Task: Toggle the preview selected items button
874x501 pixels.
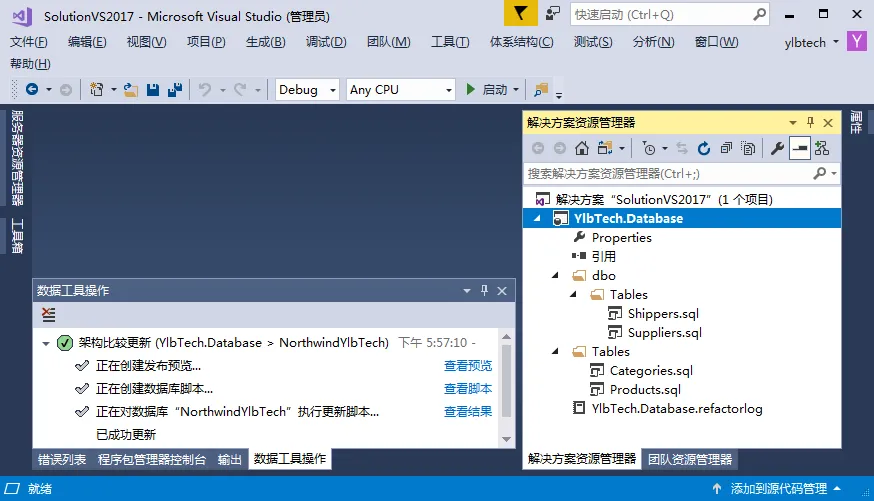Action: pos(799,148)
